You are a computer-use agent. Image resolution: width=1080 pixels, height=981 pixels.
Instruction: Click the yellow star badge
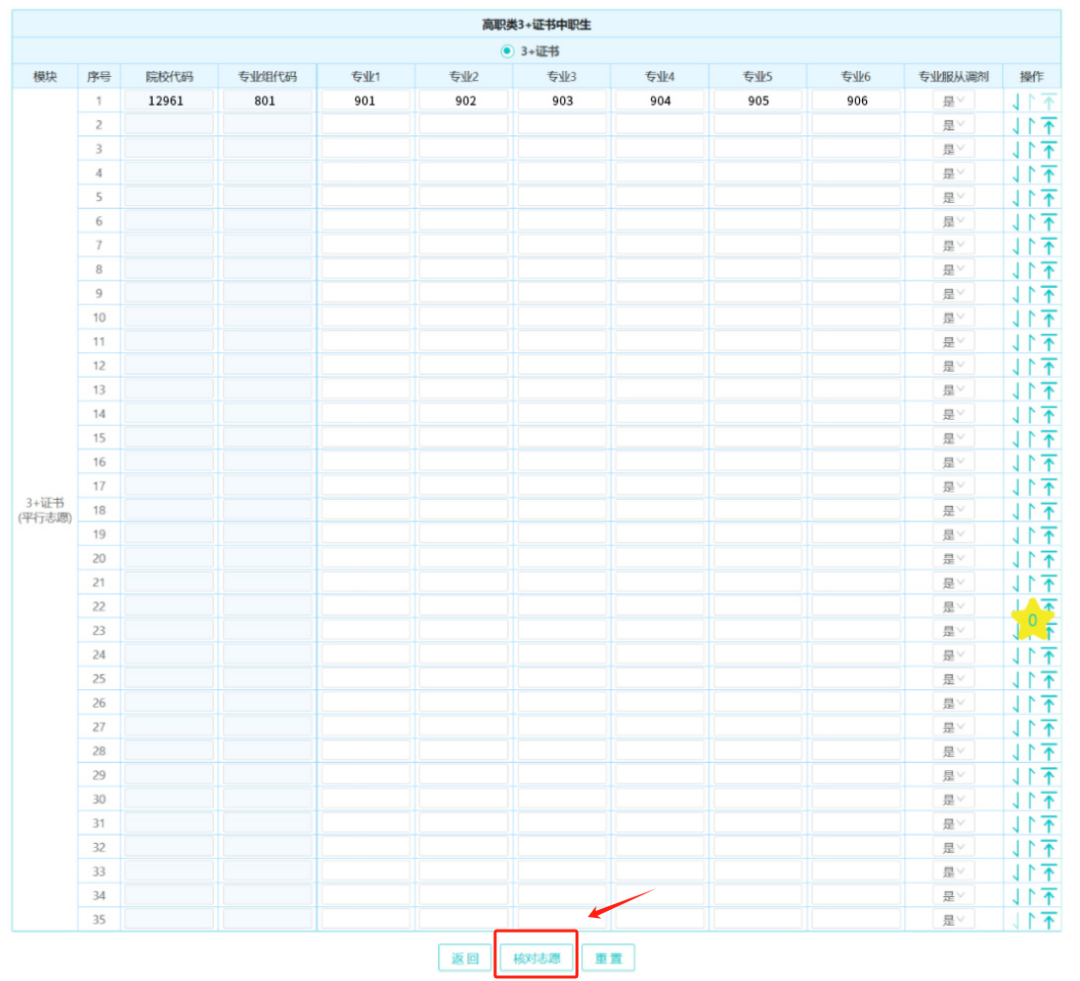(x=1033, y=620)
